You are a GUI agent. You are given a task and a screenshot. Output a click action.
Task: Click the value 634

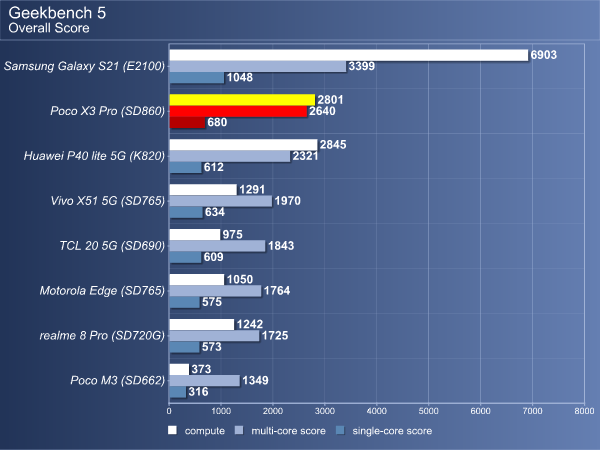215,212
